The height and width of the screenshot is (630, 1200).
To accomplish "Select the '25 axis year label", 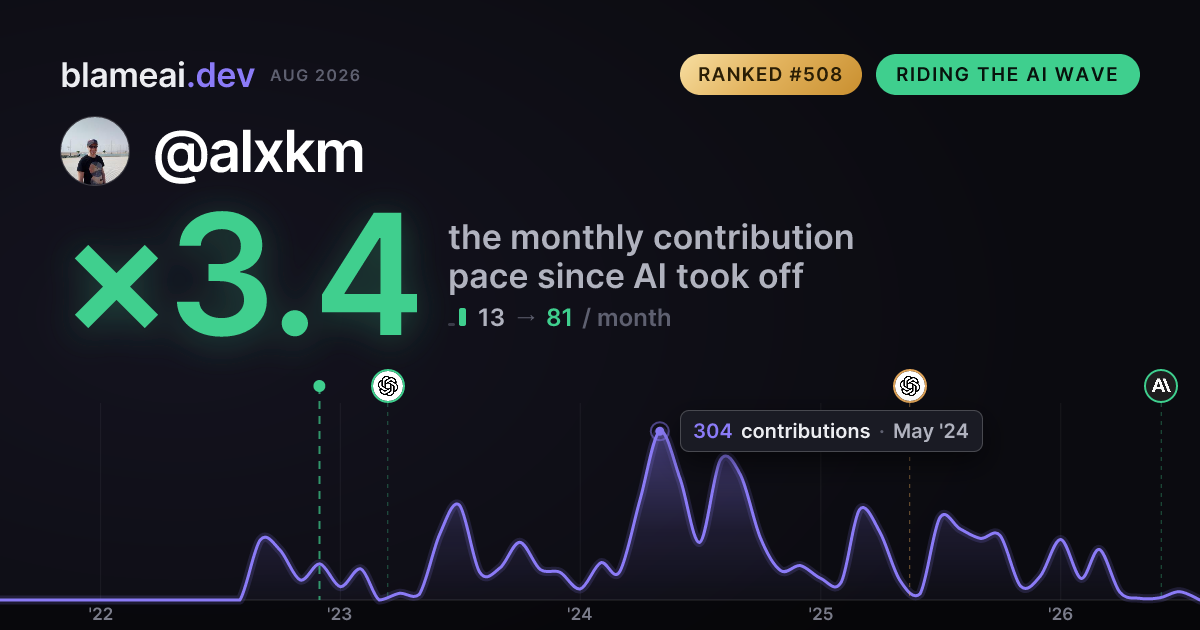I will coord(820,613).
